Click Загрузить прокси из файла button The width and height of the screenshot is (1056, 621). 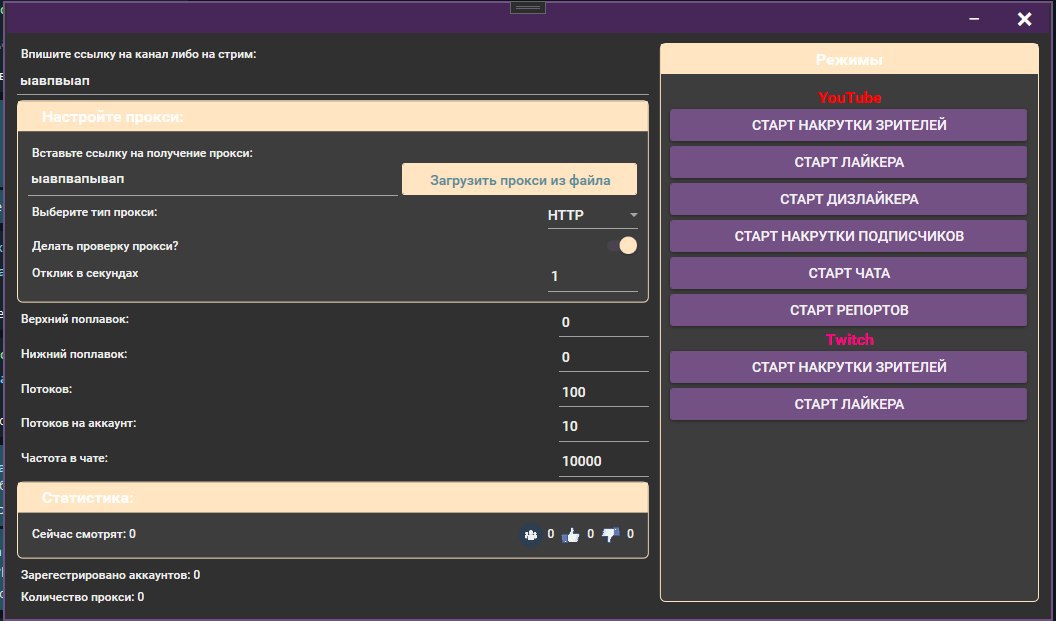pyautogui.click(x=519, y=180)
